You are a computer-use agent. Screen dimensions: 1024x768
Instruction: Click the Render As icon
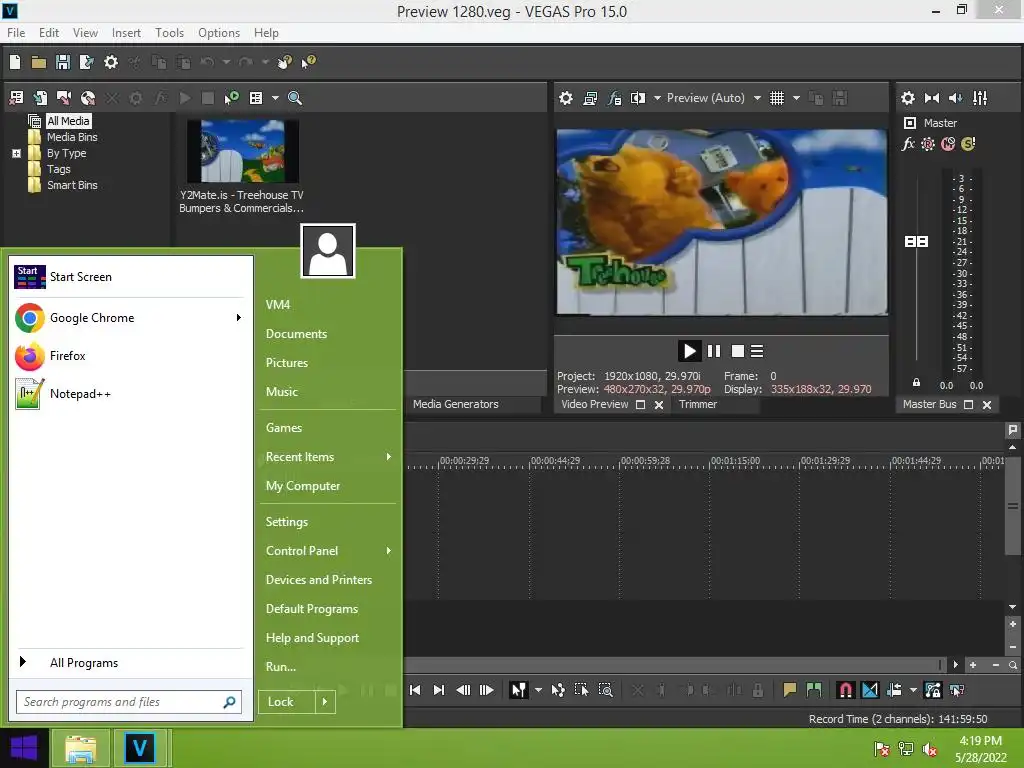click(x=86, y=62)
